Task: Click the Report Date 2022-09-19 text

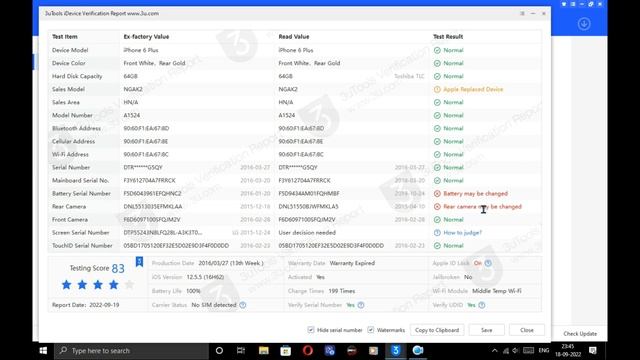Action: pos(85,305)
